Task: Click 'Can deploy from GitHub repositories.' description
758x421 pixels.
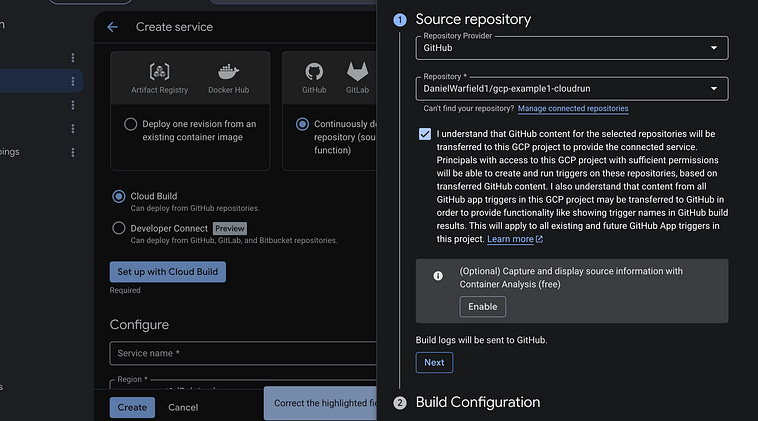Action: point(195,208)
